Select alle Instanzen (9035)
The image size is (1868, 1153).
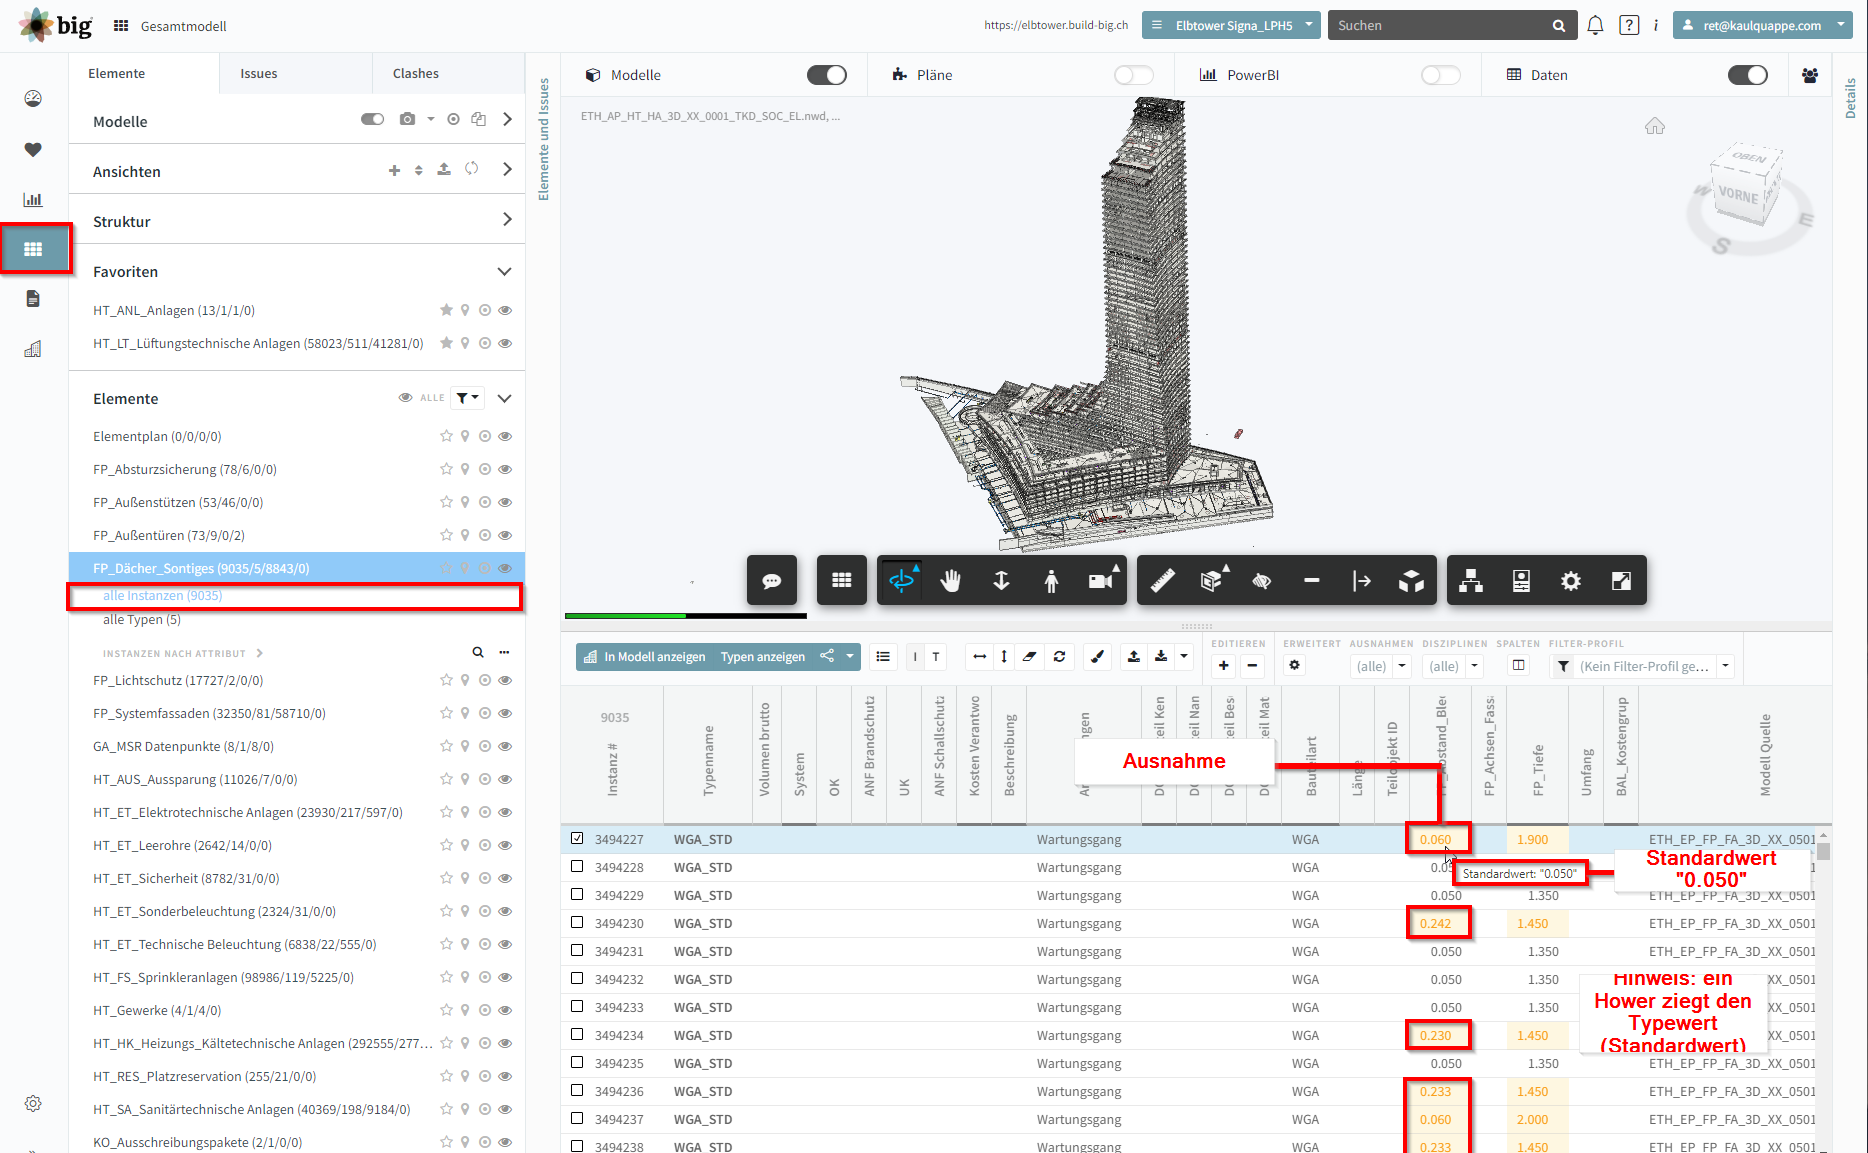163,595
